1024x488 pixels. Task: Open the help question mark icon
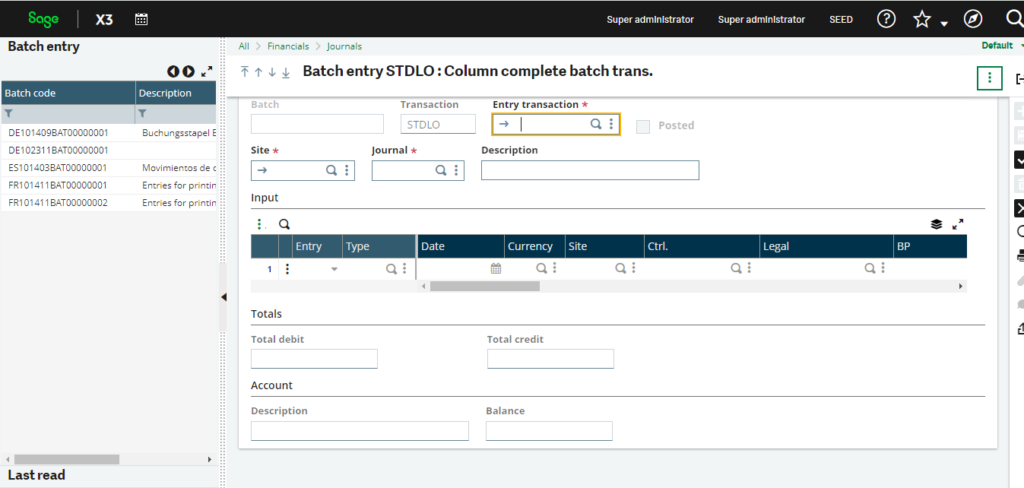(x=885, y=19)
